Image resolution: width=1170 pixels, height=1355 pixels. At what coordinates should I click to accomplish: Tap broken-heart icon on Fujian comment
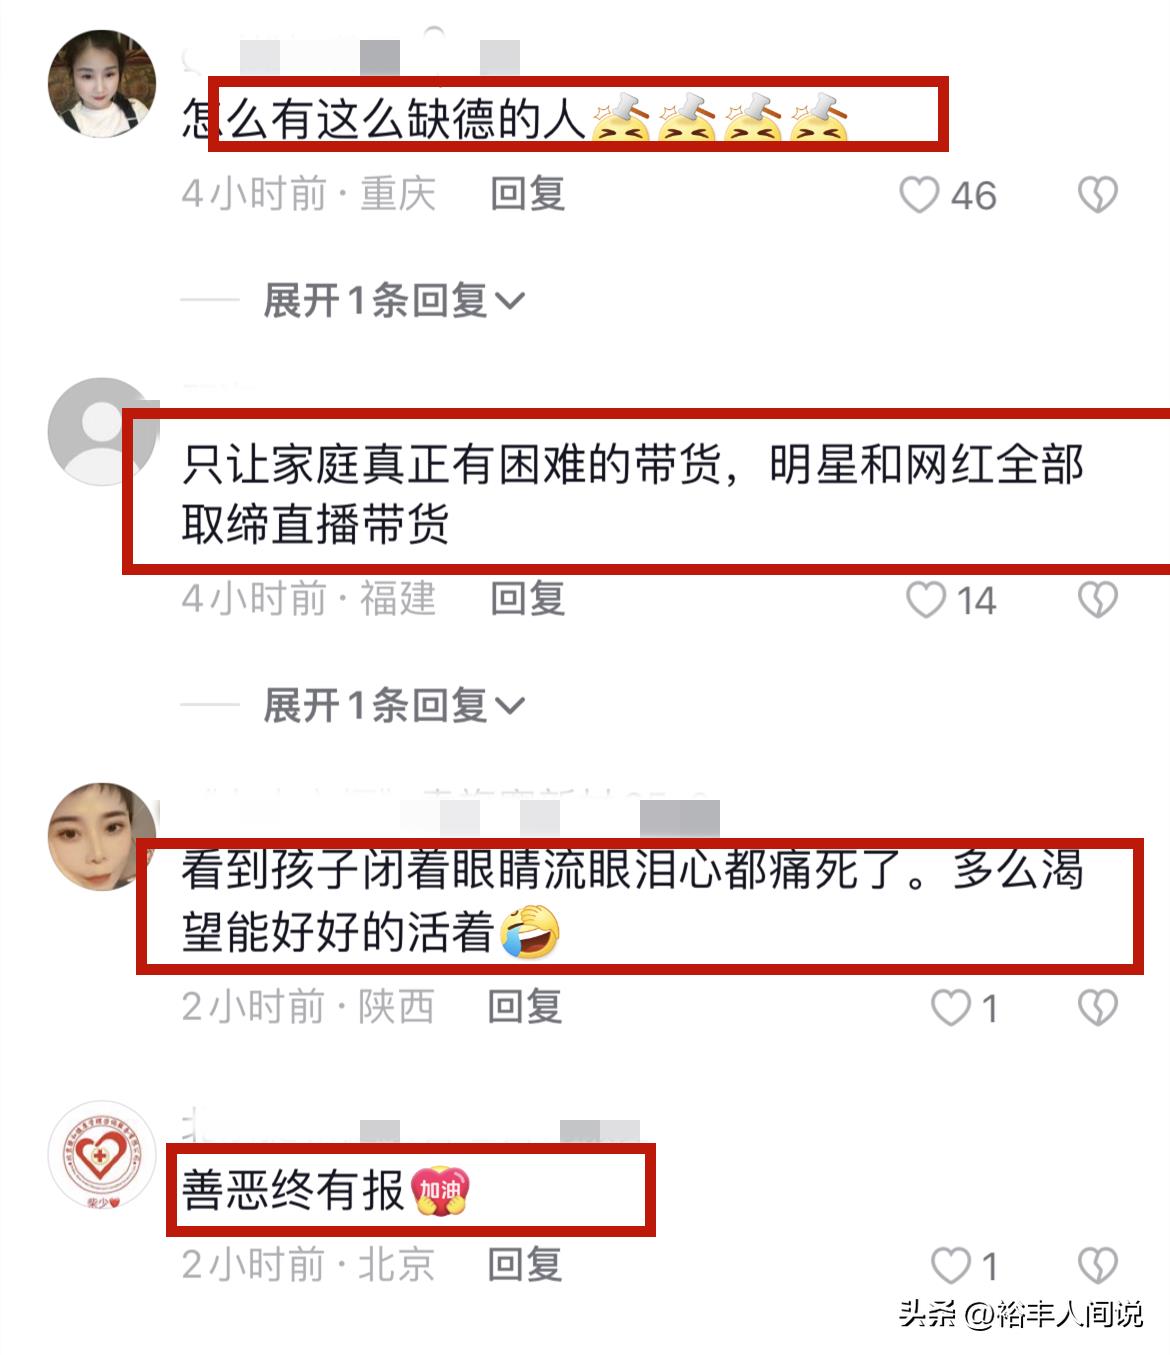1097,600
